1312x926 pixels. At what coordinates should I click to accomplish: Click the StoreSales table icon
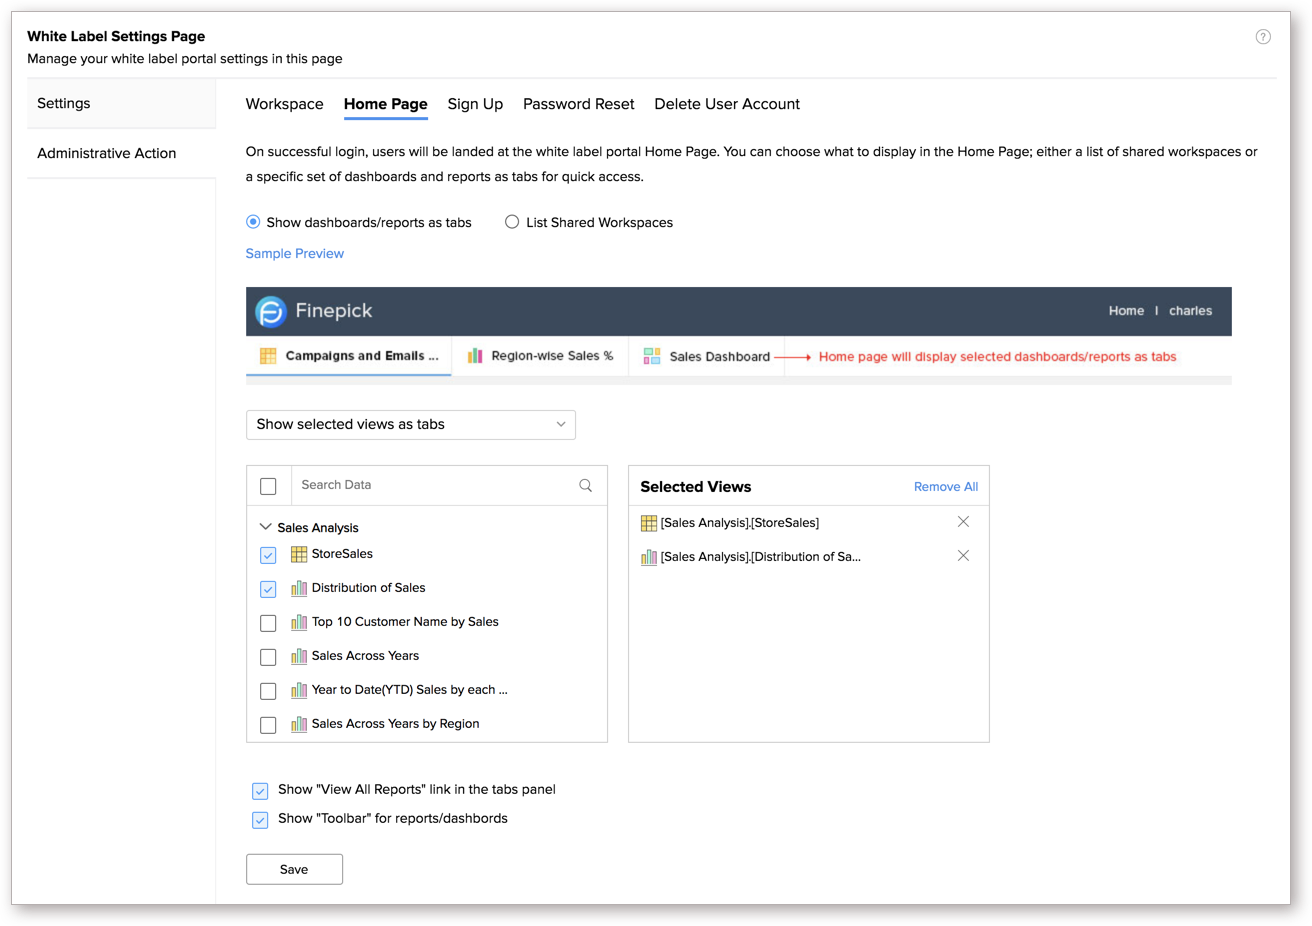tap(299, 553)
